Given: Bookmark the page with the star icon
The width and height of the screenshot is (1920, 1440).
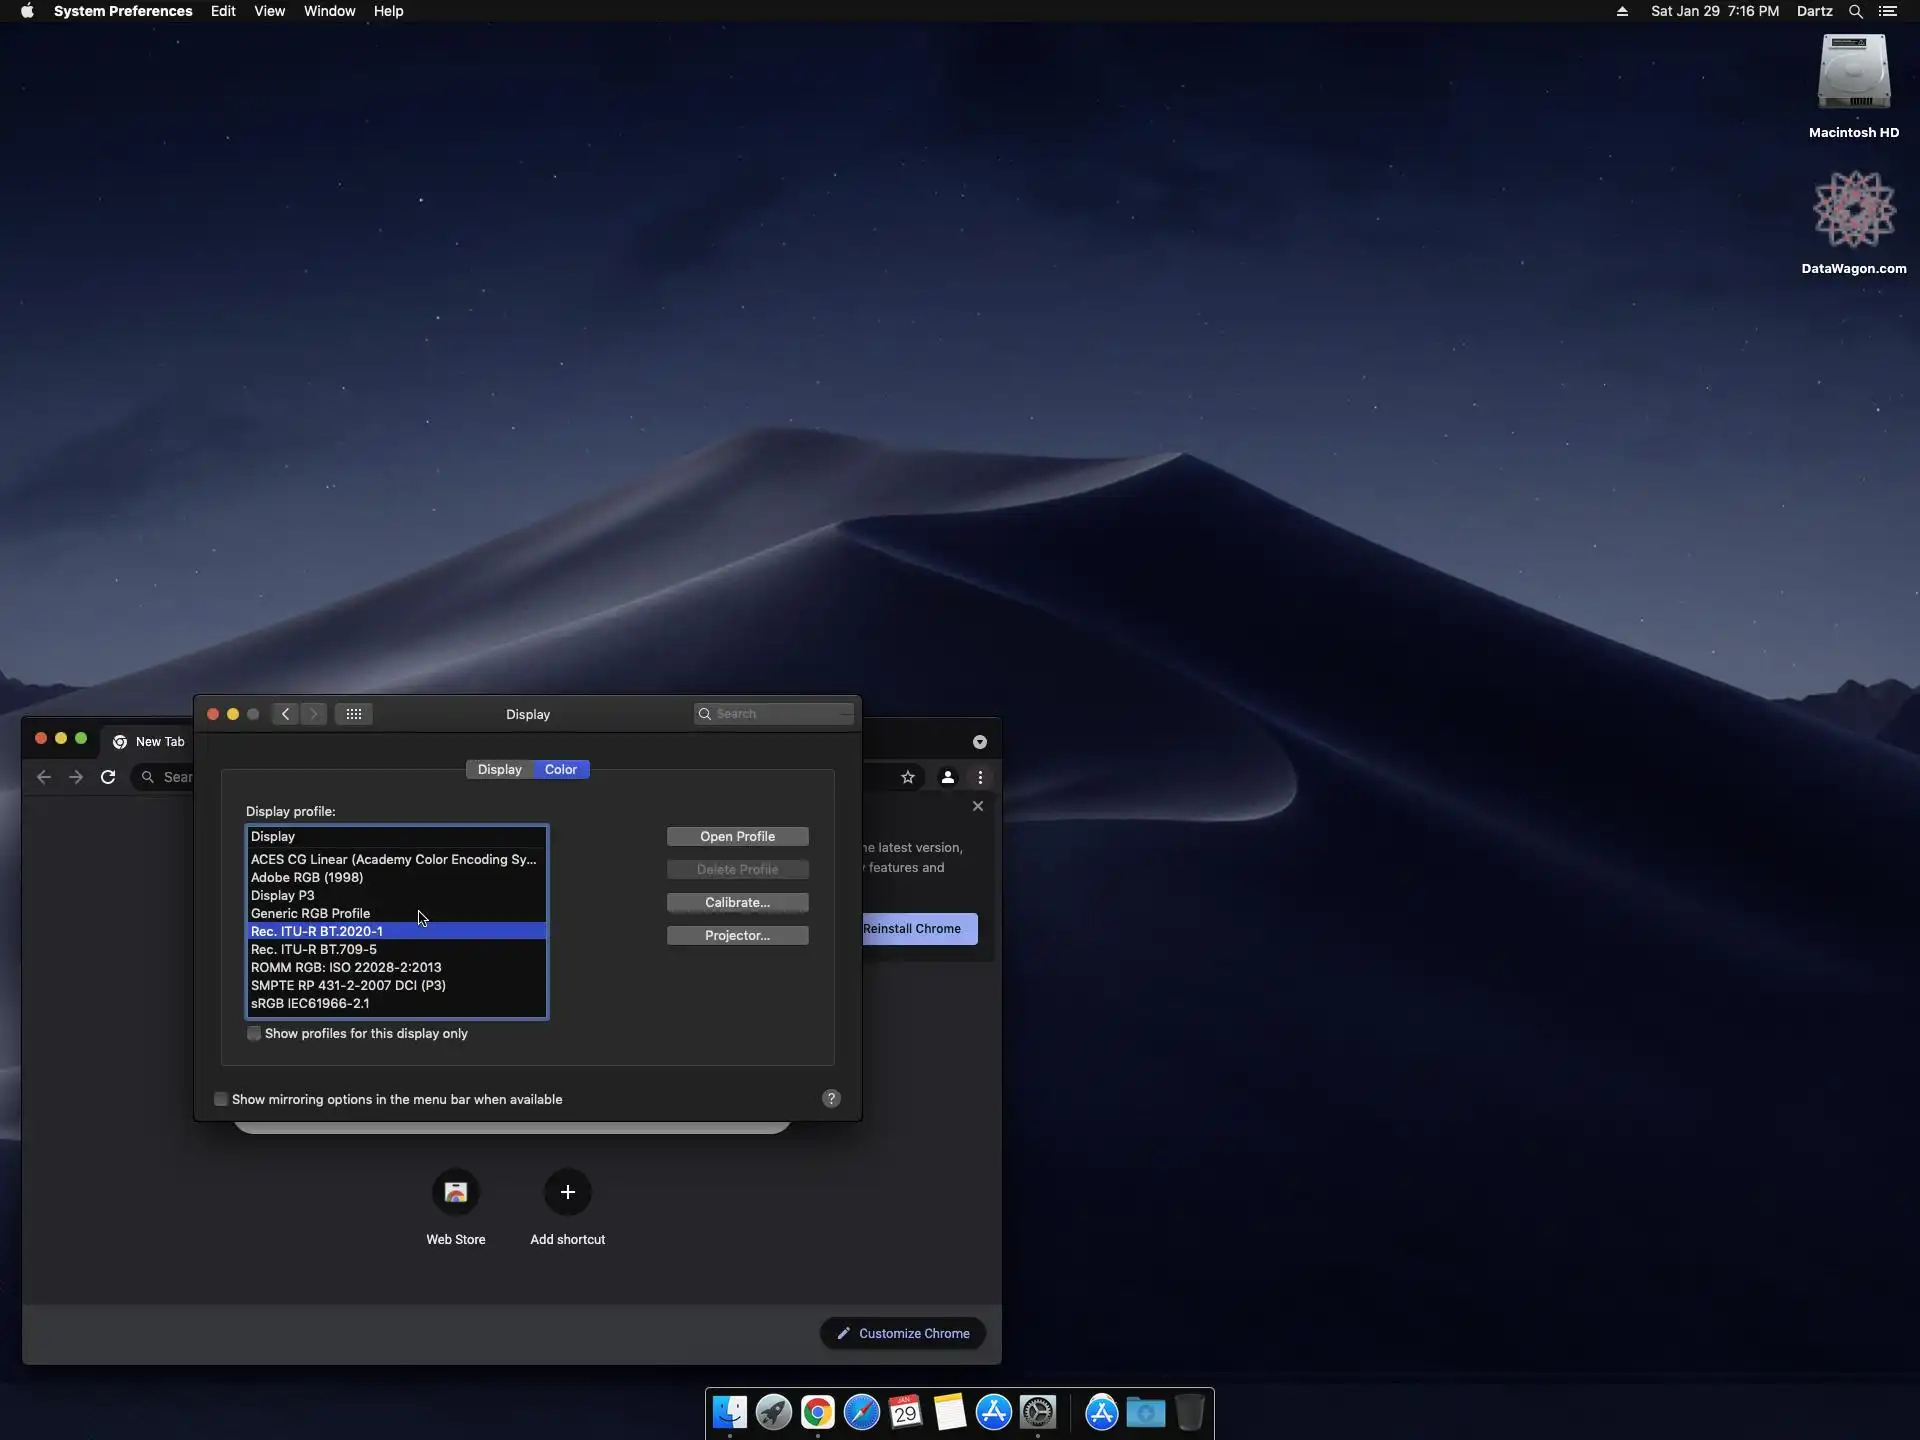Looking at the screenshot, I should click(x=908, y=777).
